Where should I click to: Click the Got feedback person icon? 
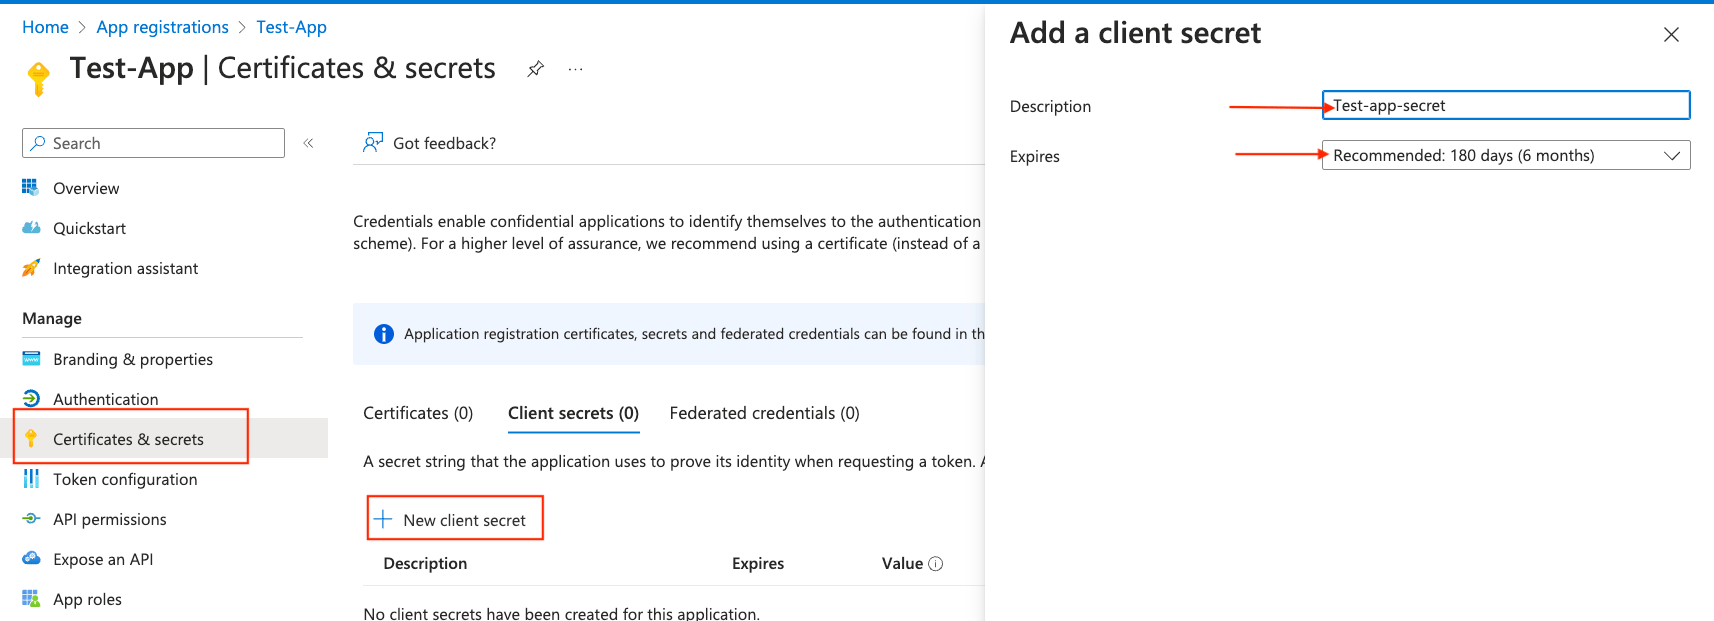click(373, 143)
